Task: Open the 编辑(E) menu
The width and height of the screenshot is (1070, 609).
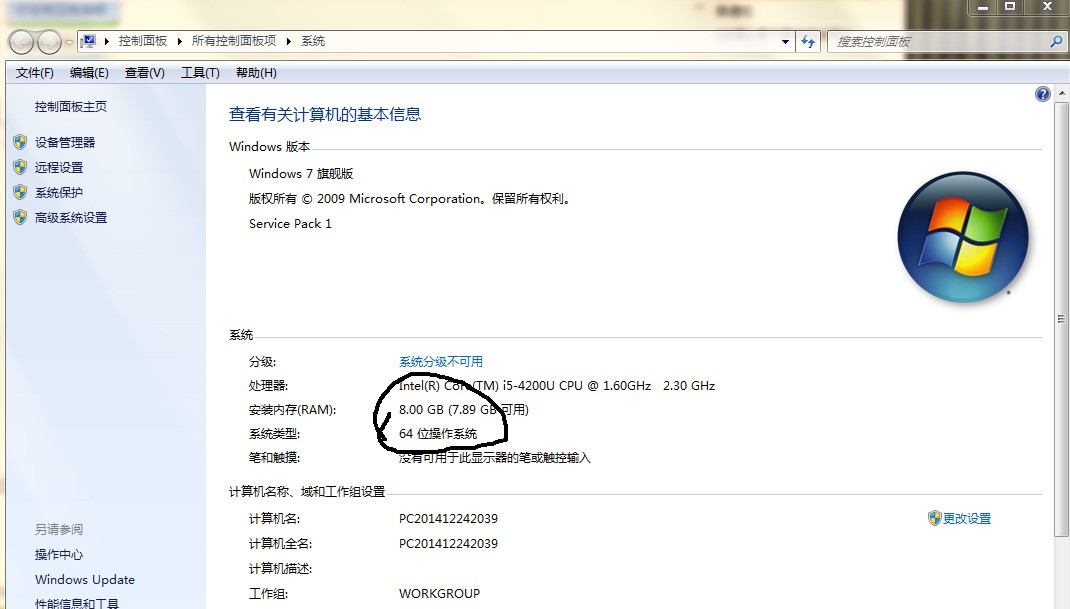Action: [x=89, y=72]
